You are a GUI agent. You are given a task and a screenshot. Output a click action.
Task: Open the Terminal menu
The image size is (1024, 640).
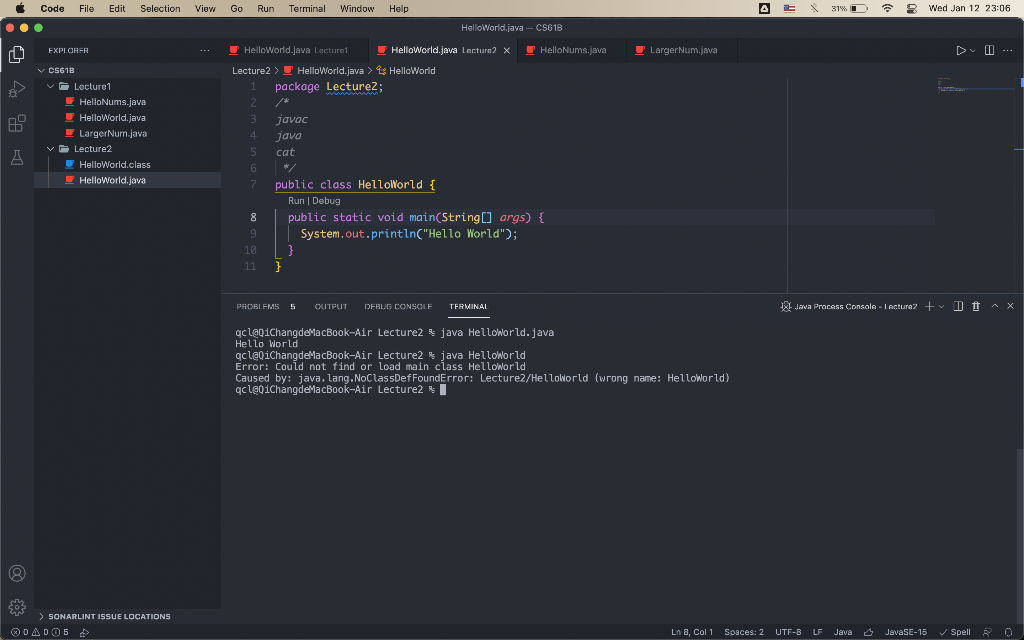pyautogui.click(x=307, y=8)
